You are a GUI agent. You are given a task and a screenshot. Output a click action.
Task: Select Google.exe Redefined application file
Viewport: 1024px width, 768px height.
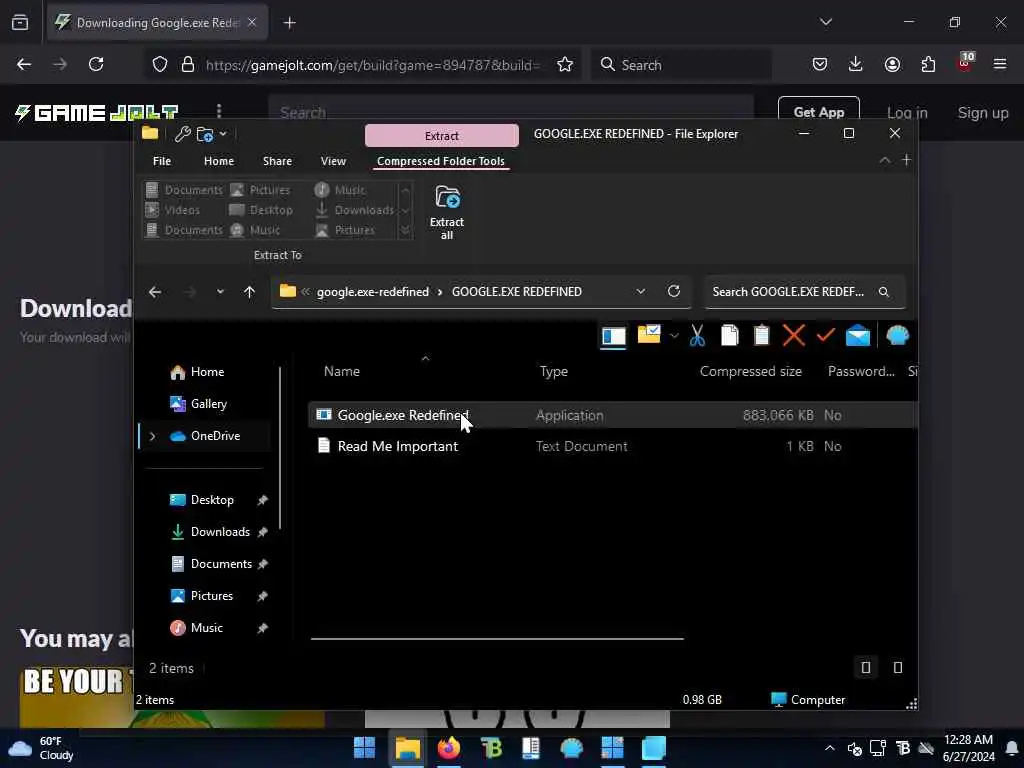(613, 415)
